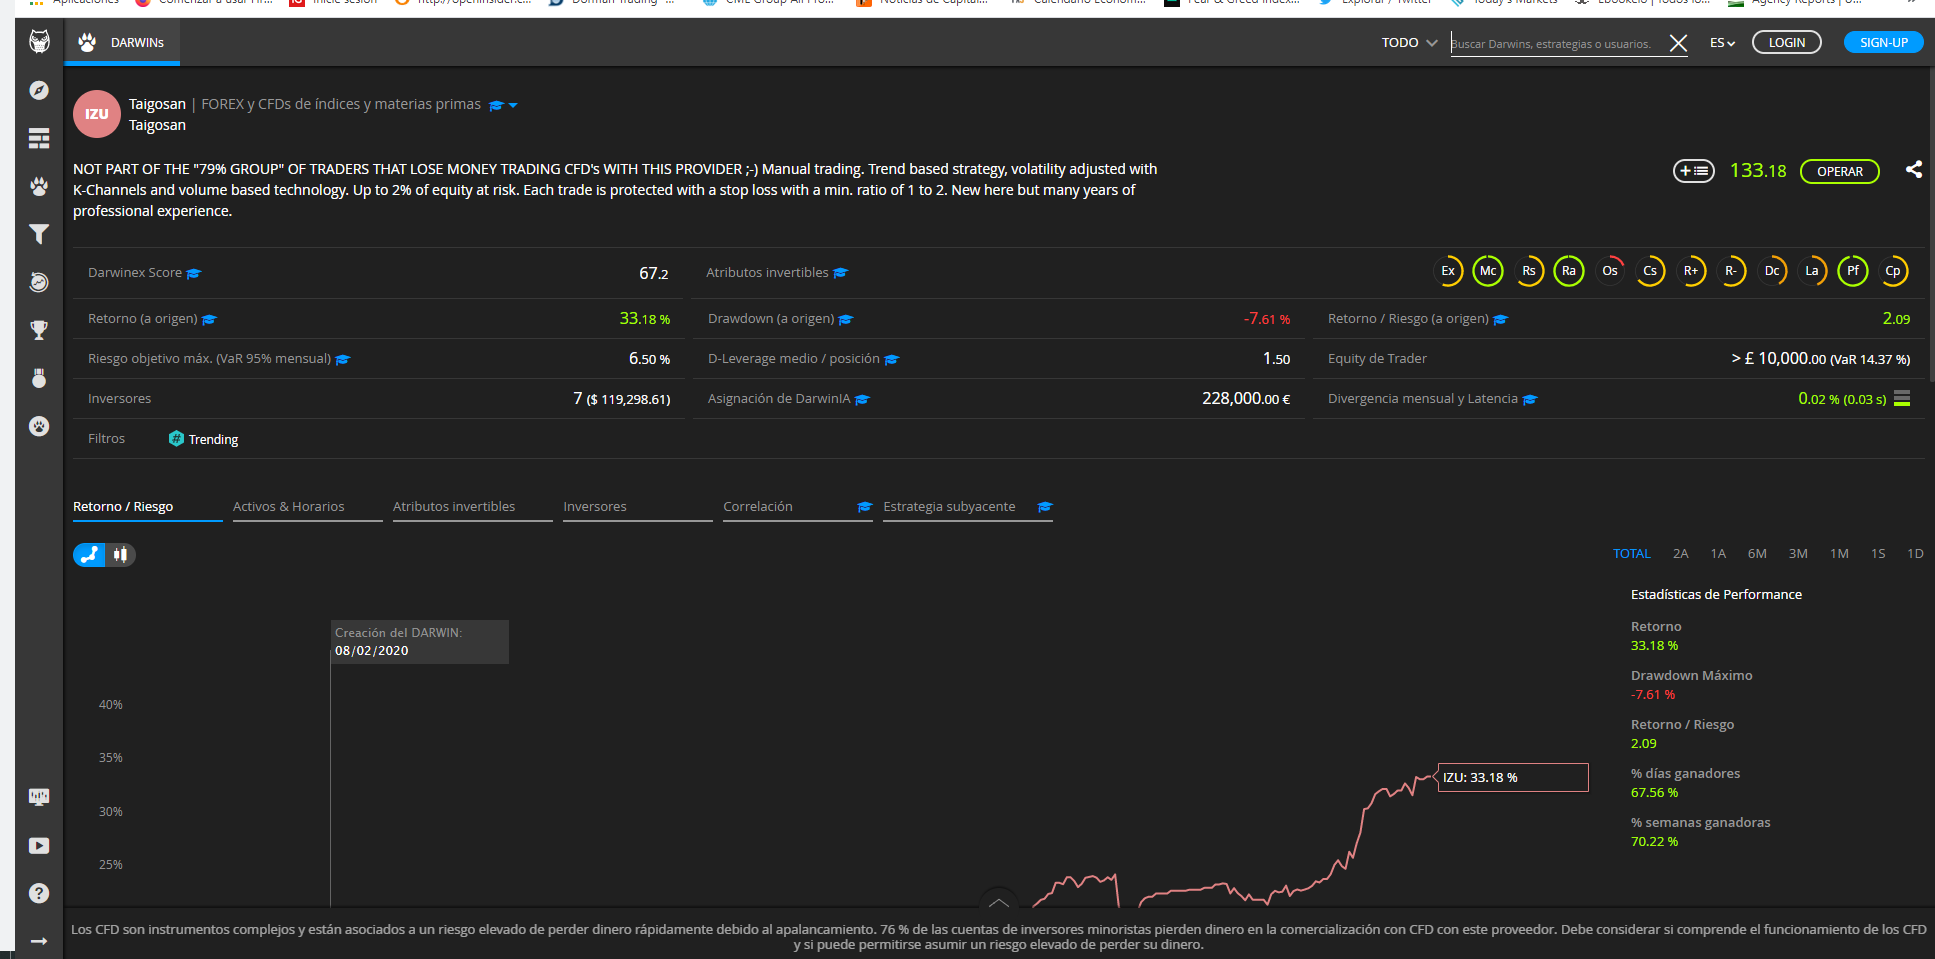Open the info hat icon beside Darwinex Score
This screenshot has width=1935, height=959.
point(194,273)
